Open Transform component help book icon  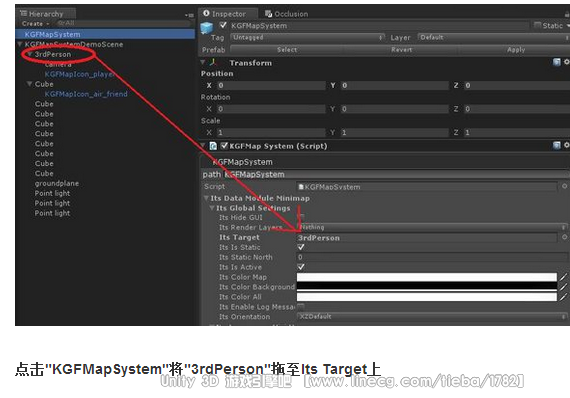click(x=557, y=62)
